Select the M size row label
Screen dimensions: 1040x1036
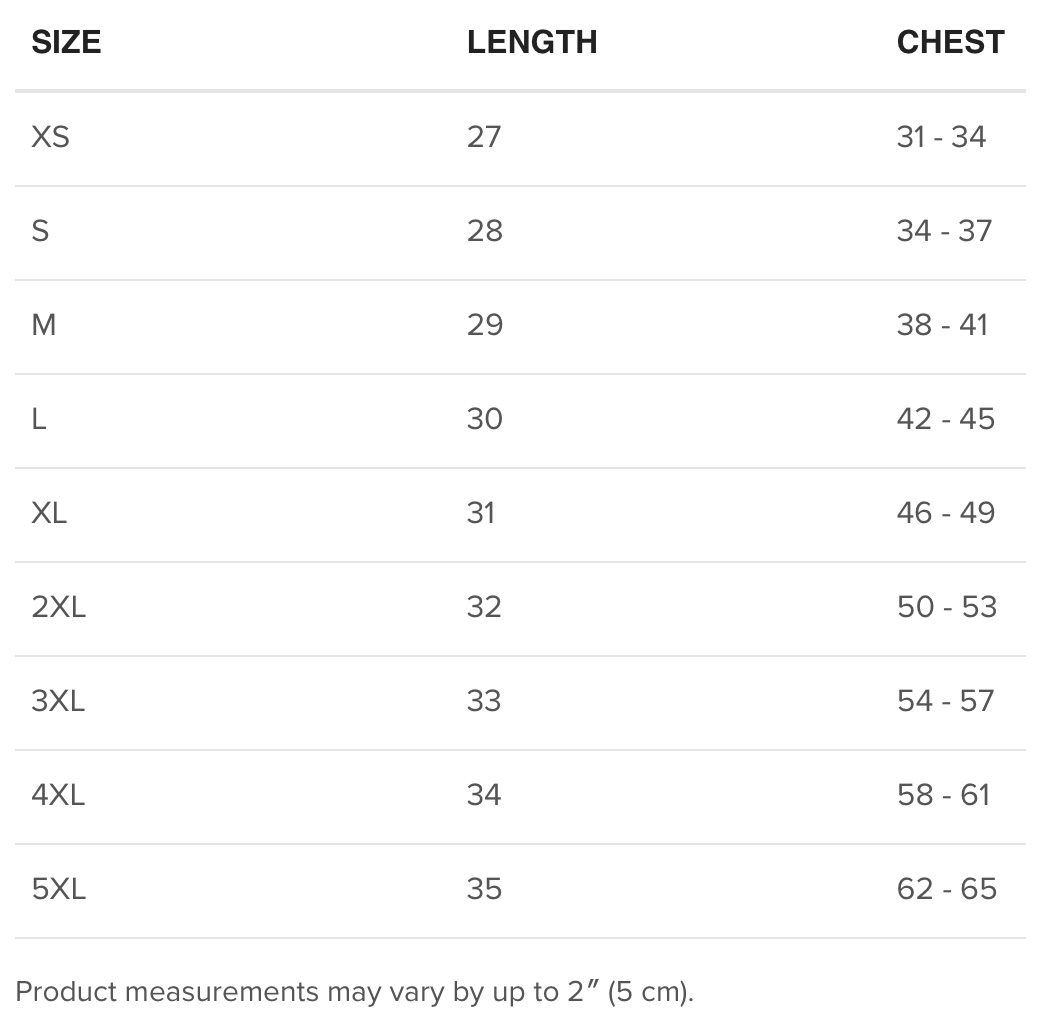44,325
